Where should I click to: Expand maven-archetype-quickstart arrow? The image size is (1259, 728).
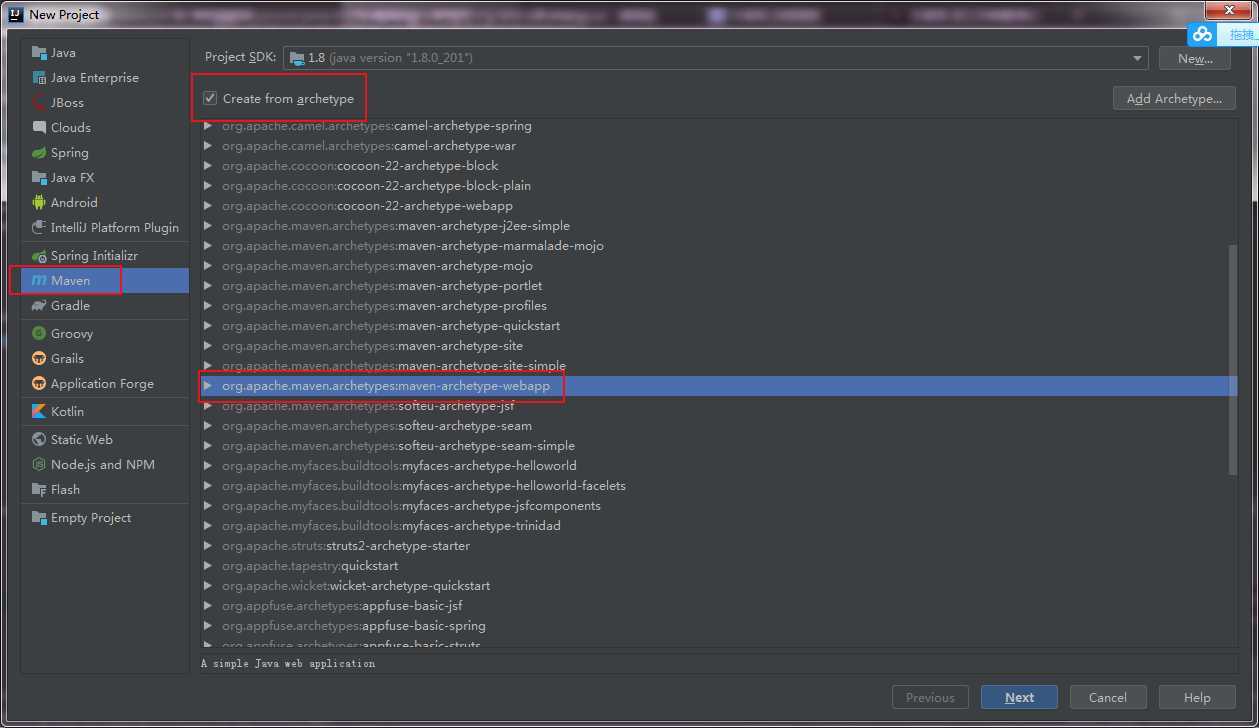pos(208,326)
